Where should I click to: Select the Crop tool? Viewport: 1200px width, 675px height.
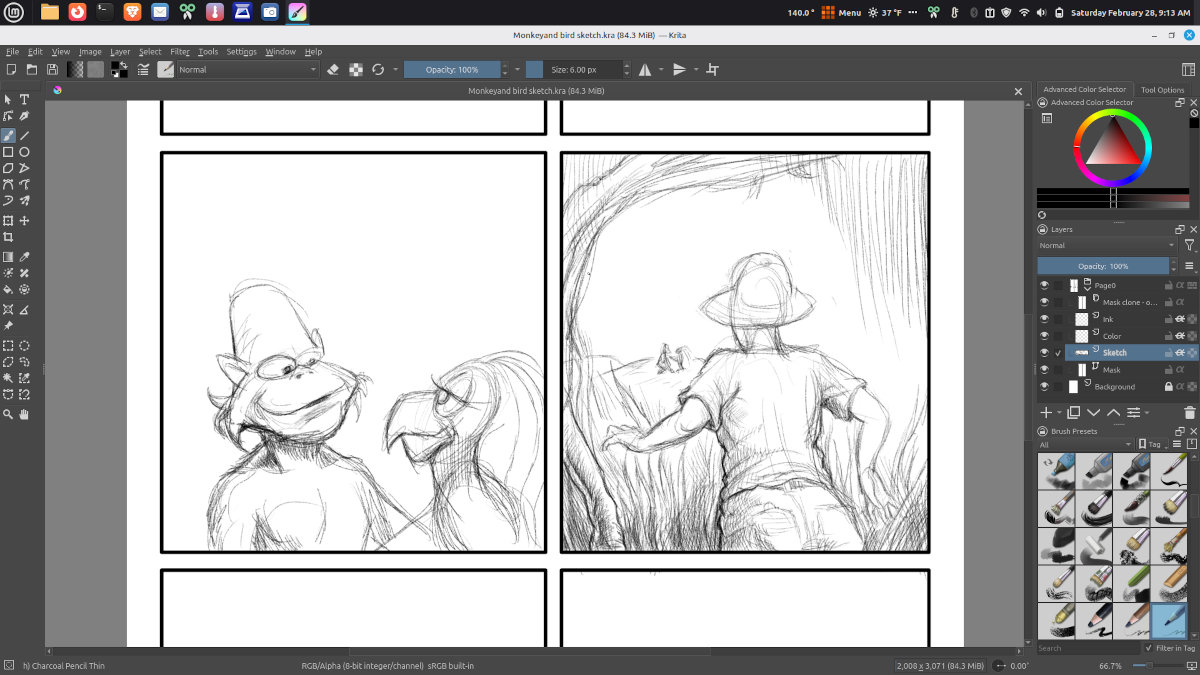coord(8,238)
